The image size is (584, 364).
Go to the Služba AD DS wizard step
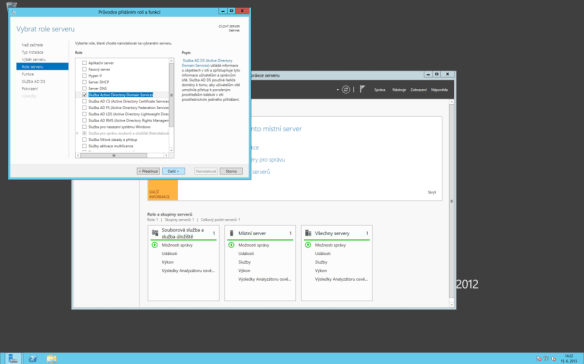tap(33, 81)
